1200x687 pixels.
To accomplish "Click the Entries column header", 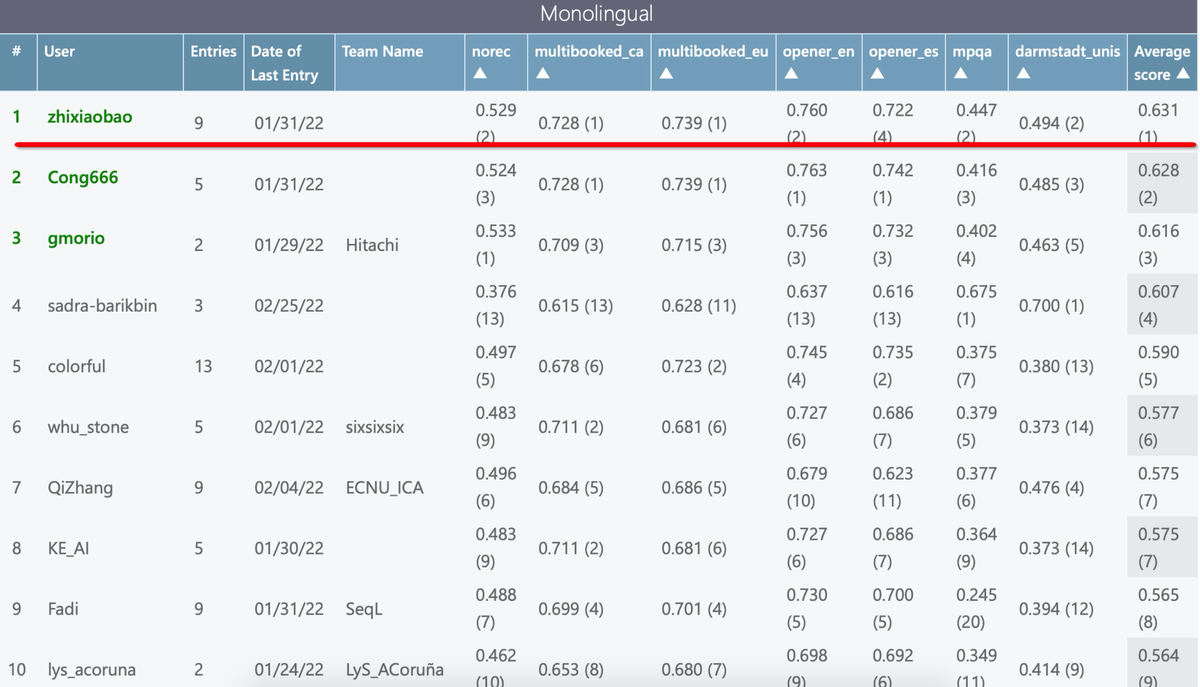I will coord(213,51).
